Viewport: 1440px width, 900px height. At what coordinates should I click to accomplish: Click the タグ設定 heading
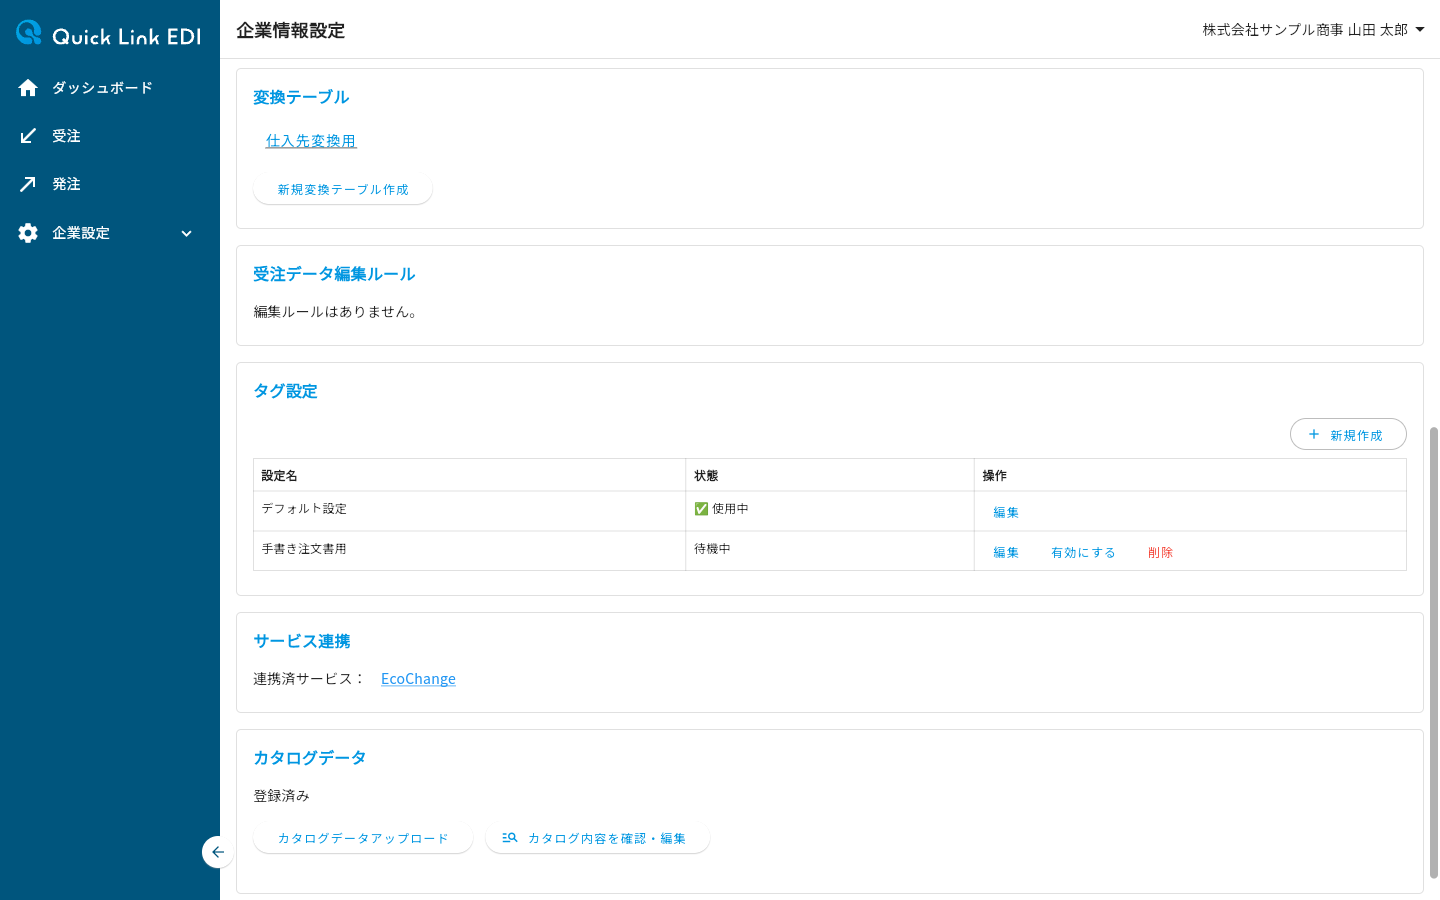point(285,391)
